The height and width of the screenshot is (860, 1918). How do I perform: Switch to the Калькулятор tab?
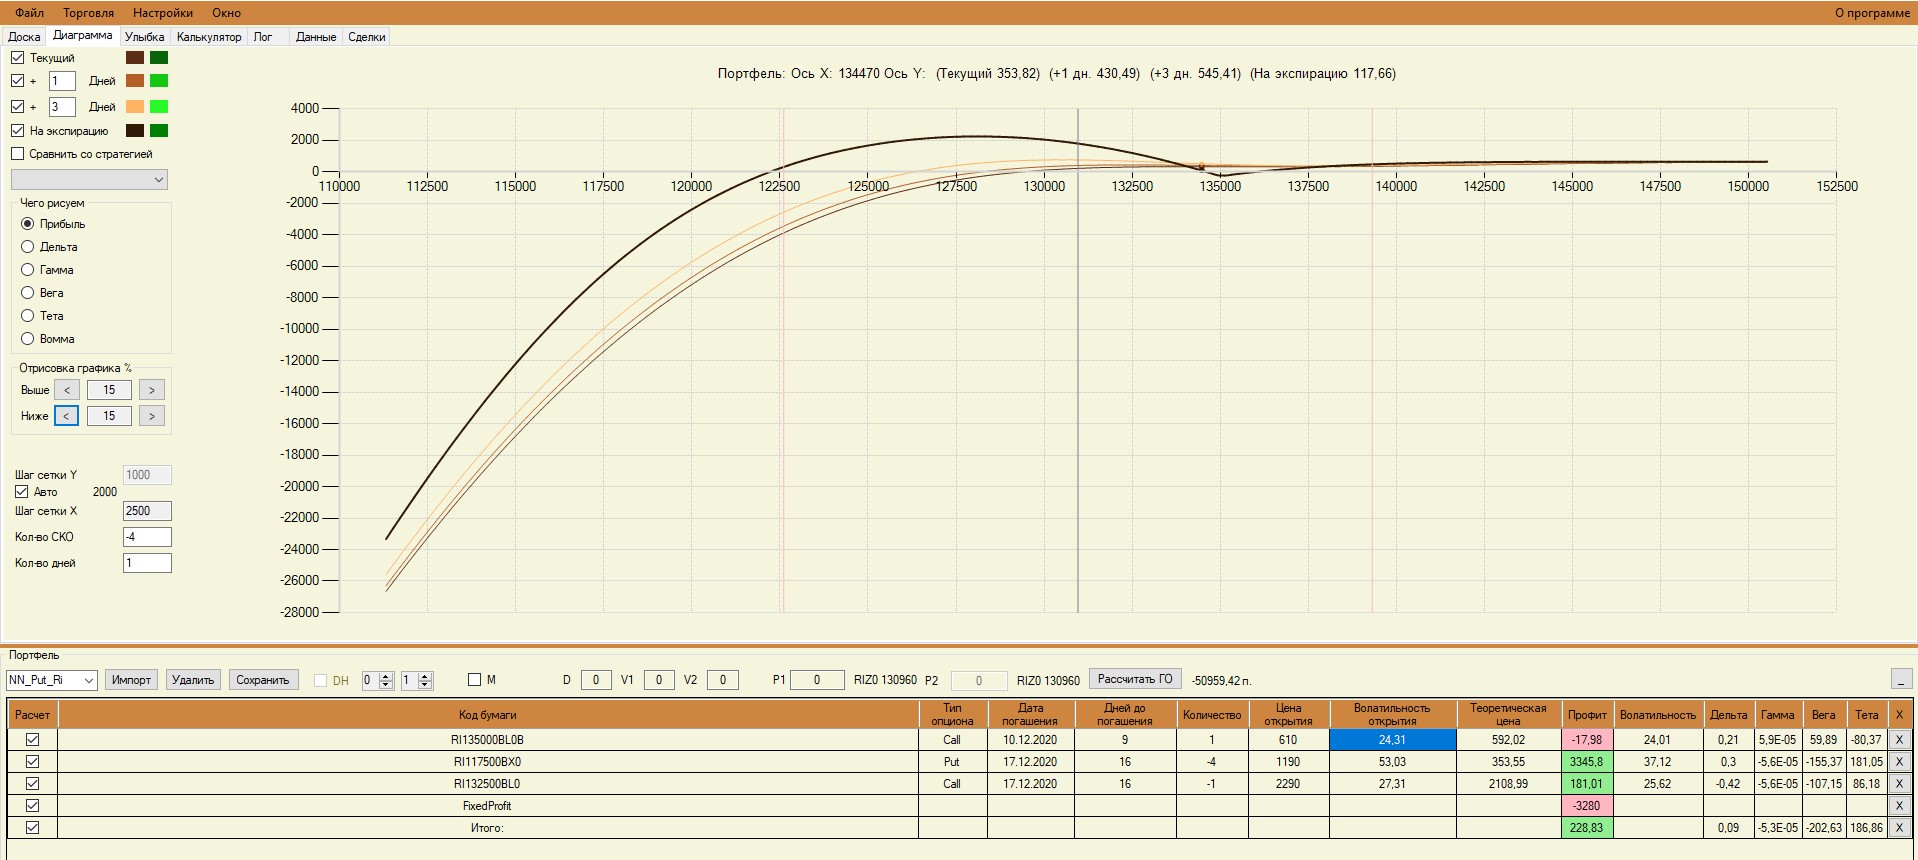pyautogui.click(x=209, y=37)
